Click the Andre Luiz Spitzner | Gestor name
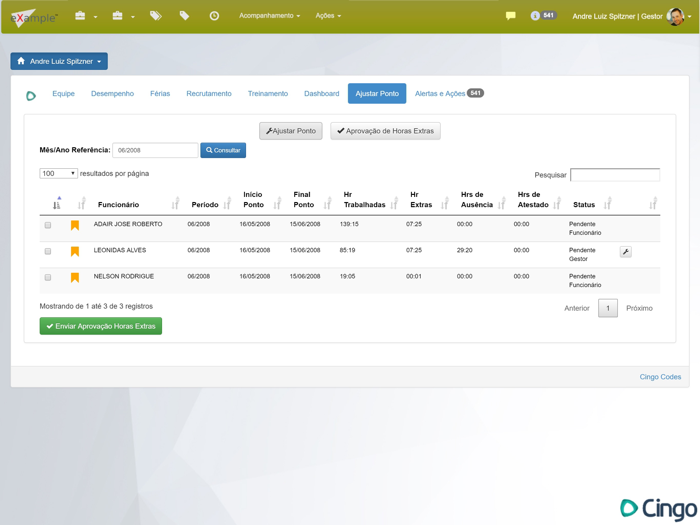Screen dimensions: 700x525 (617, 17)
